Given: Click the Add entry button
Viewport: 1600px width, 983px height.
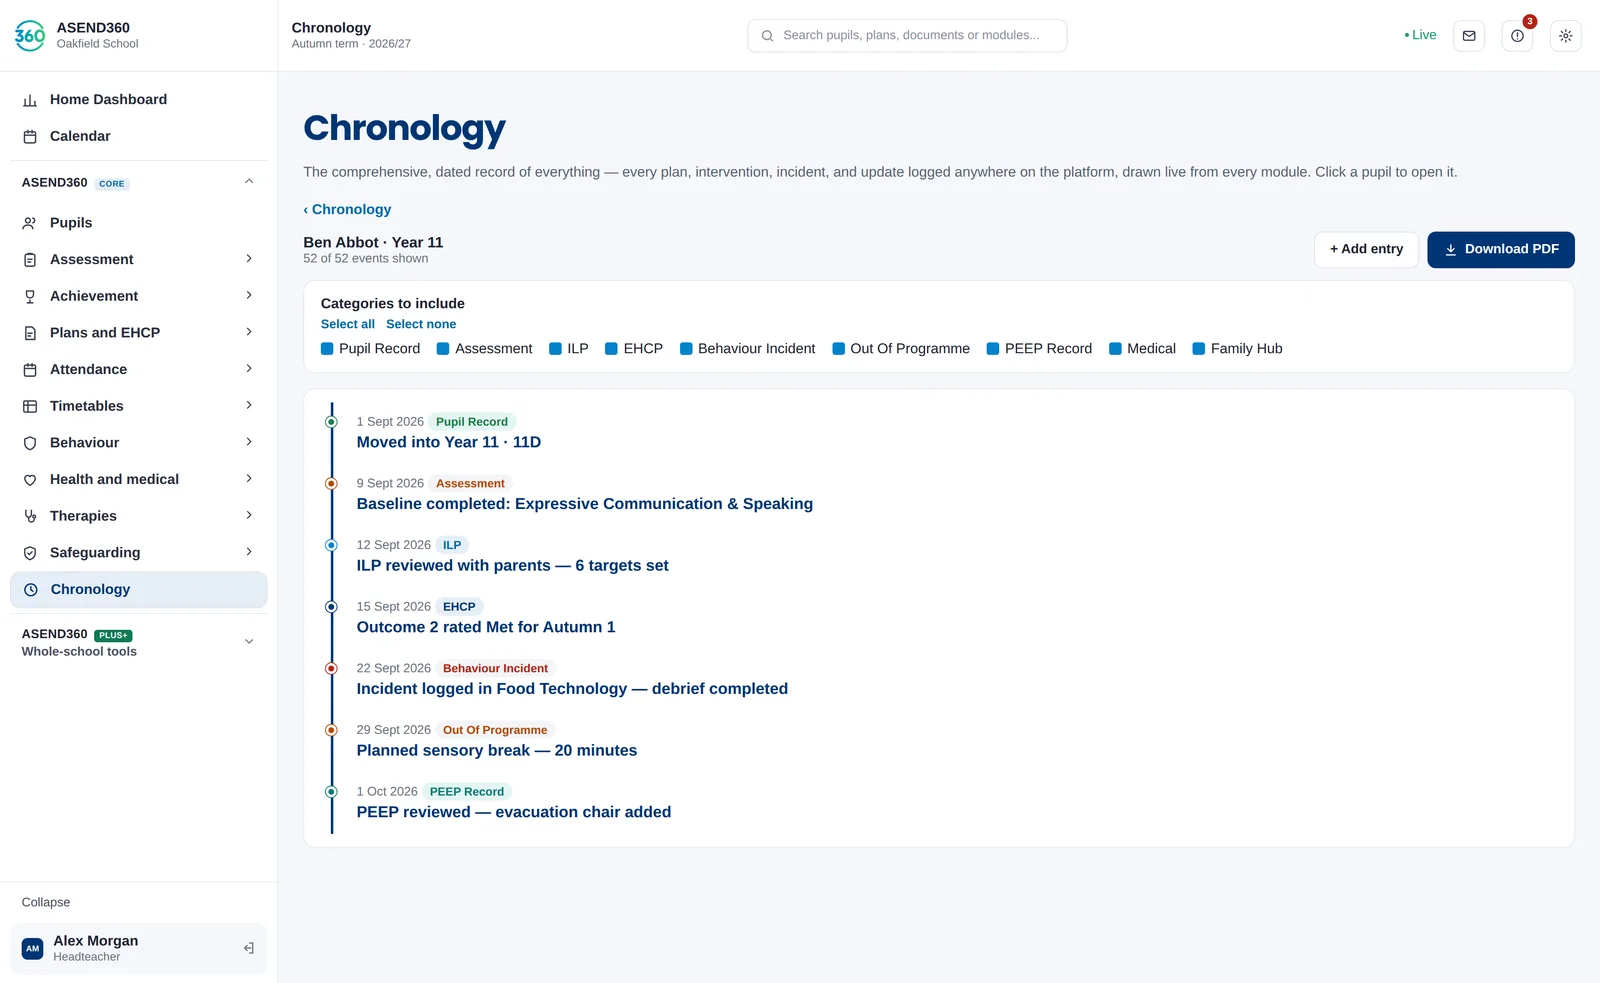Looking at the screenshot, I should tap(1366, 250).
